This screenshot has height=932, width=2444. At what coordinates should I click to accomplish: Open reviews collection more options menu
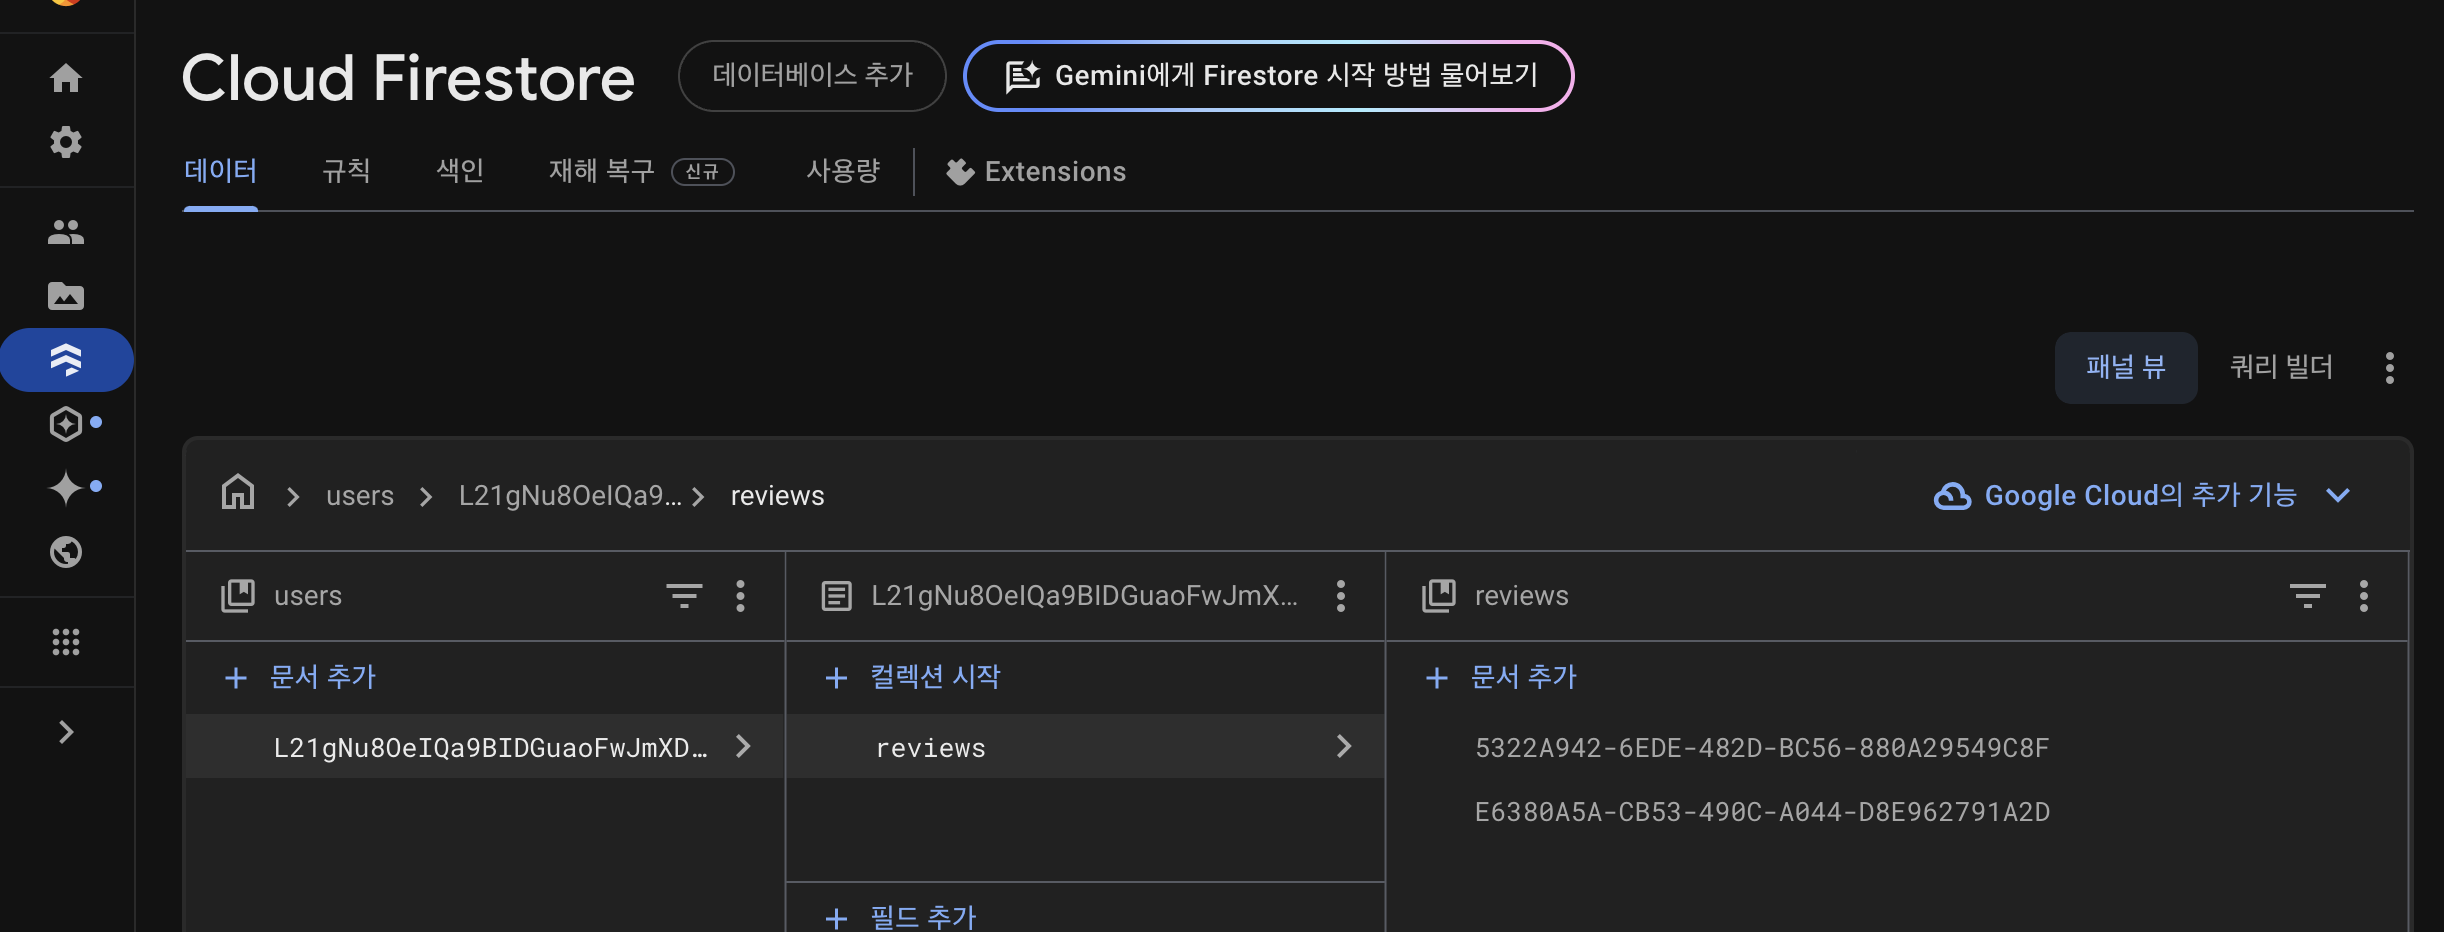pos(2364,596)
